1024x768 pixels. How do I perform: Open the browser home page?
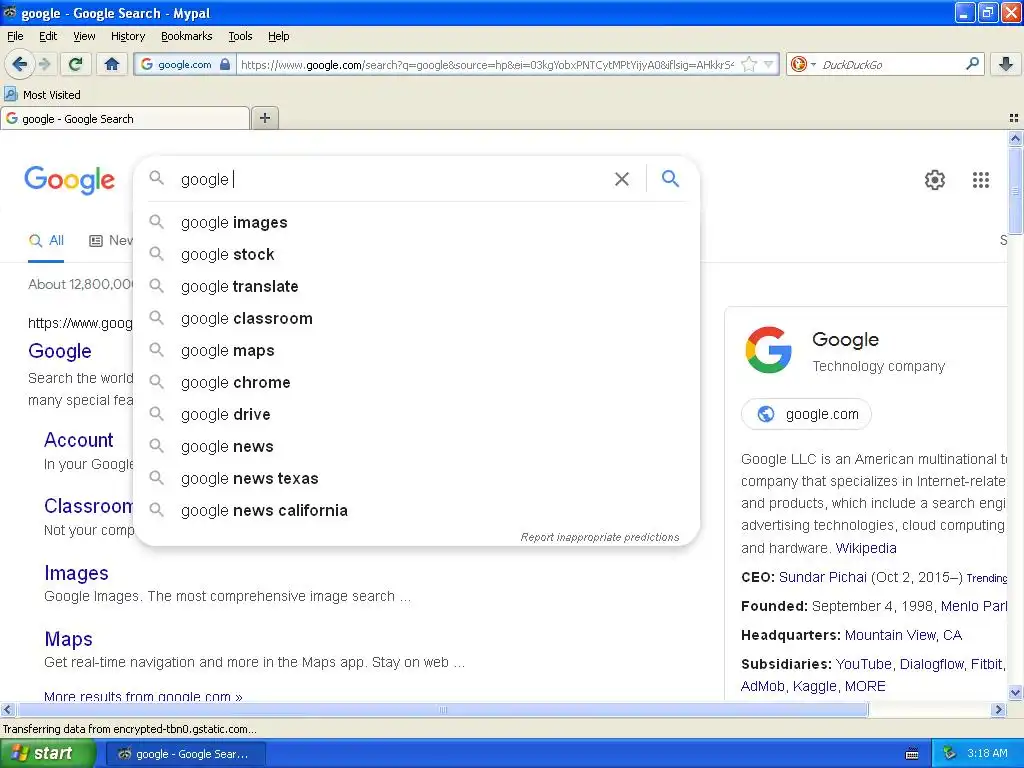click(x=112, y=64)
